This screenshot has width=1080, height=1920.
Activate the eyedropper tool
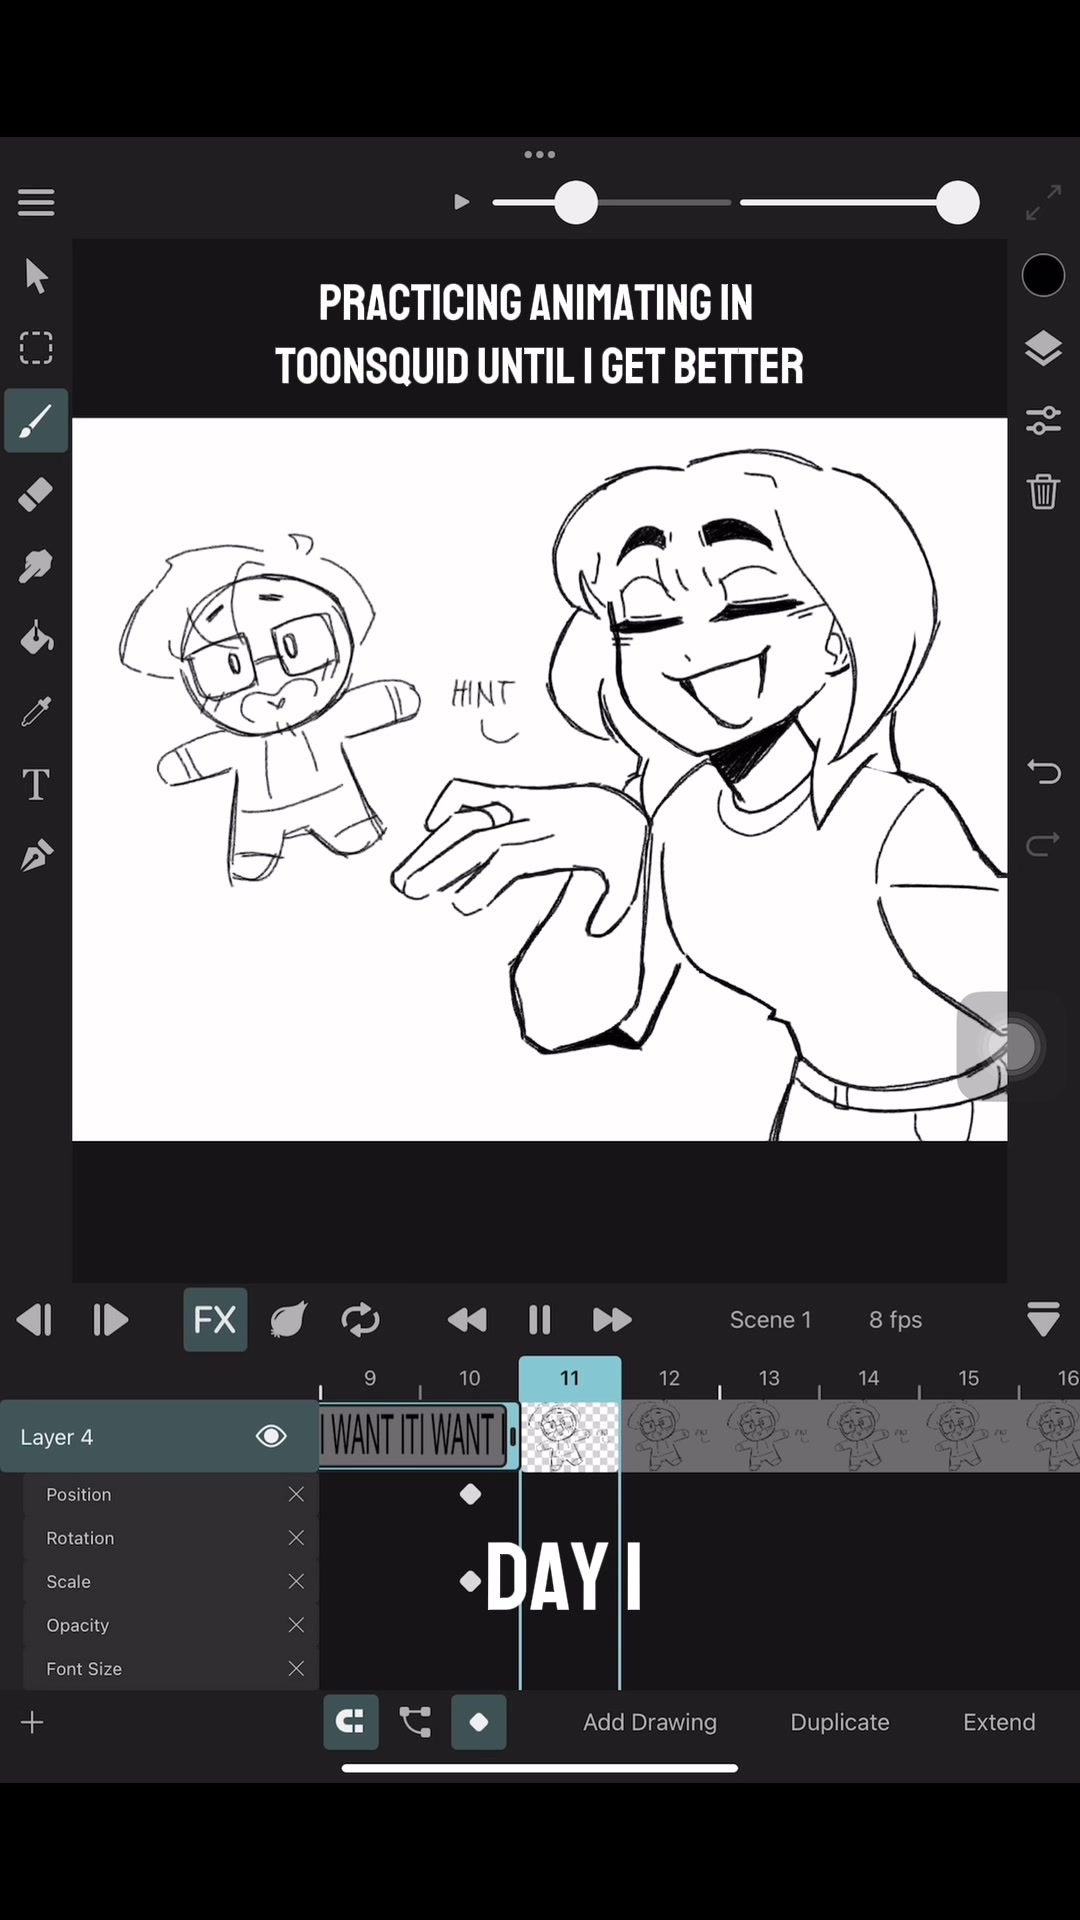36,712
